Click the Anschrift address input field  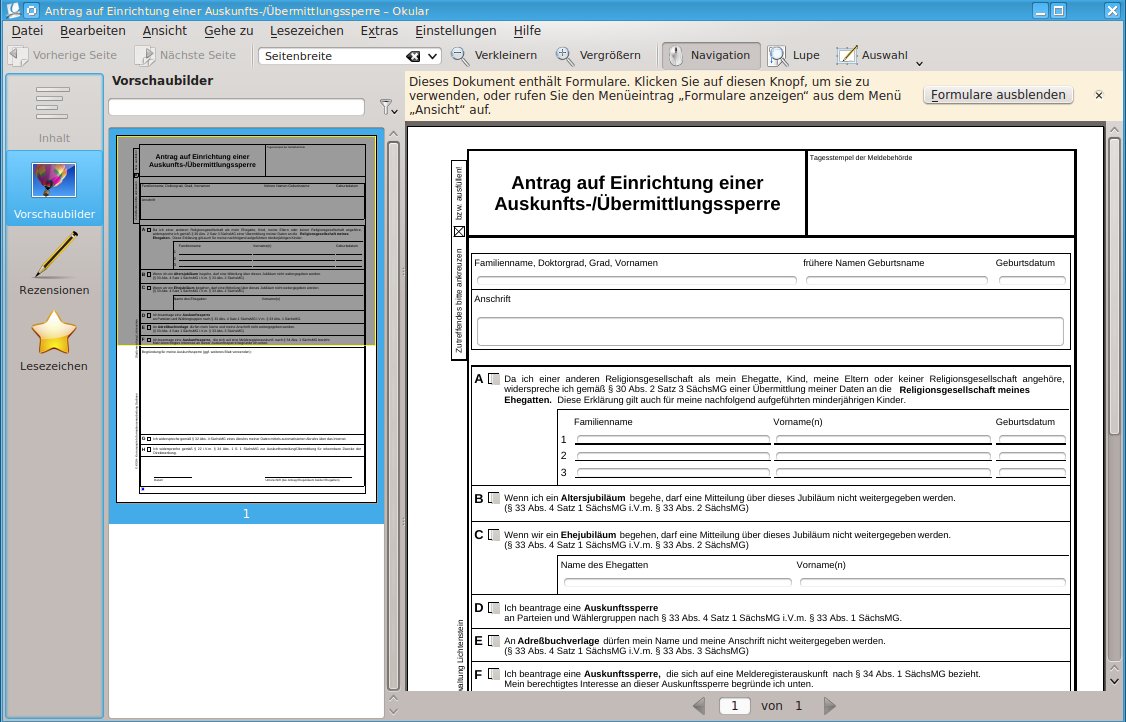[769, 331]
